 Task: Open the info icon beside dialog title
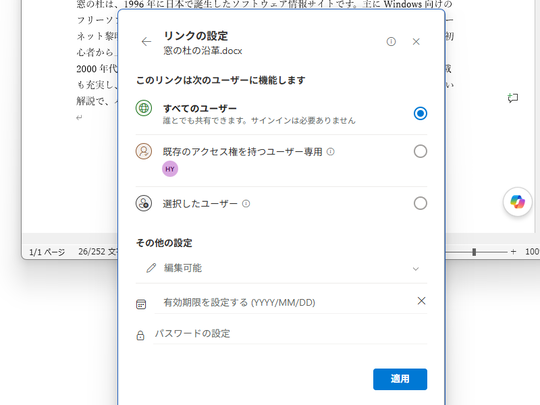pos(391,42)
